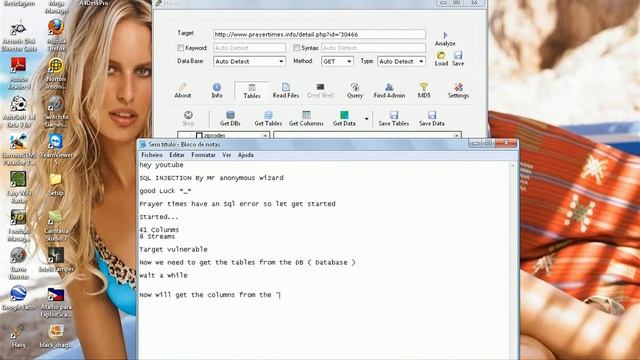Viewport: 640px width, 360px height.
Task: Click the '41 Columns' line in Notepad
Action: [x=159, y=230]
